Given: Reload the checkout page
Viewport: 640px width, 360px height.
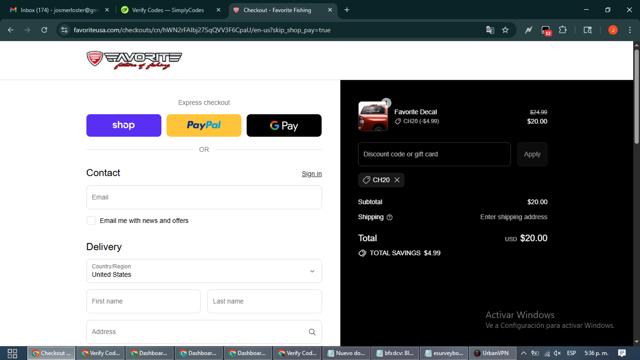Looking at the screenshot, I should click(44, 30).
